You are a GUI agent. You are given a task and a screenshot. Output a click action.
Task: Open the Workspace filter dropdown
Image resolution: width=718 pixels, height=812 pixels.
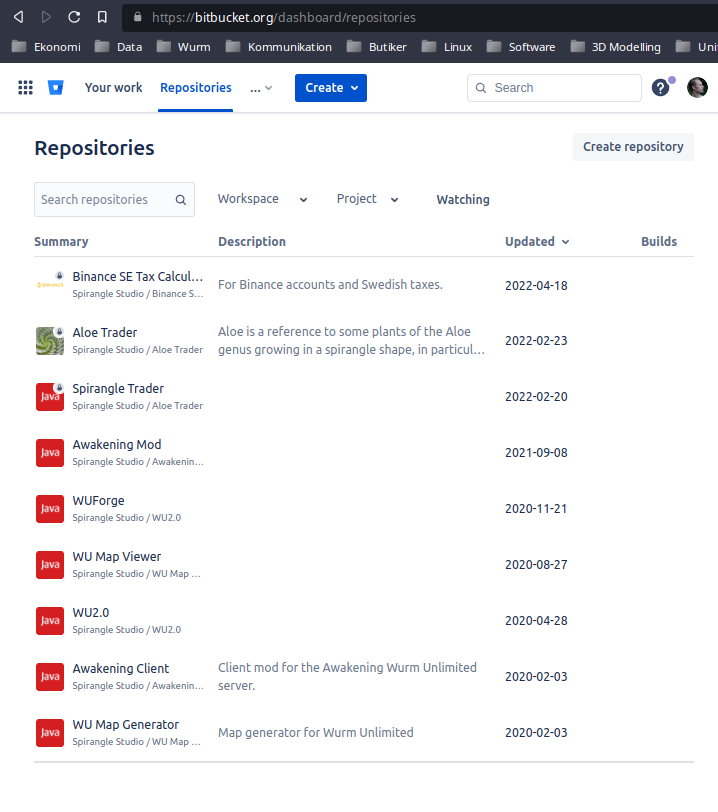pos(263,199)
